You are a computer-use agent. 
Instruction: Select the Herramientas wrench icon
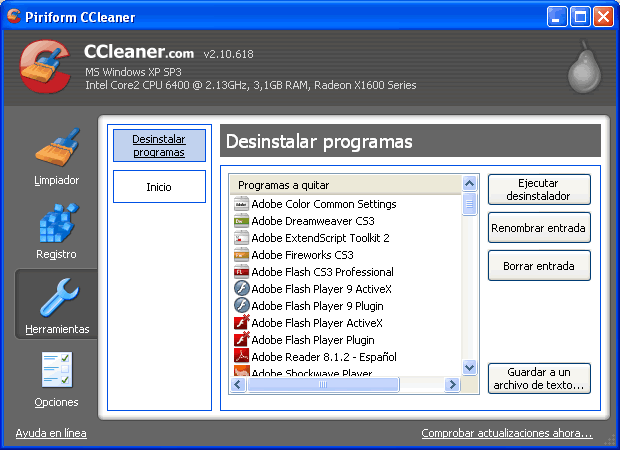pos(59,297)
